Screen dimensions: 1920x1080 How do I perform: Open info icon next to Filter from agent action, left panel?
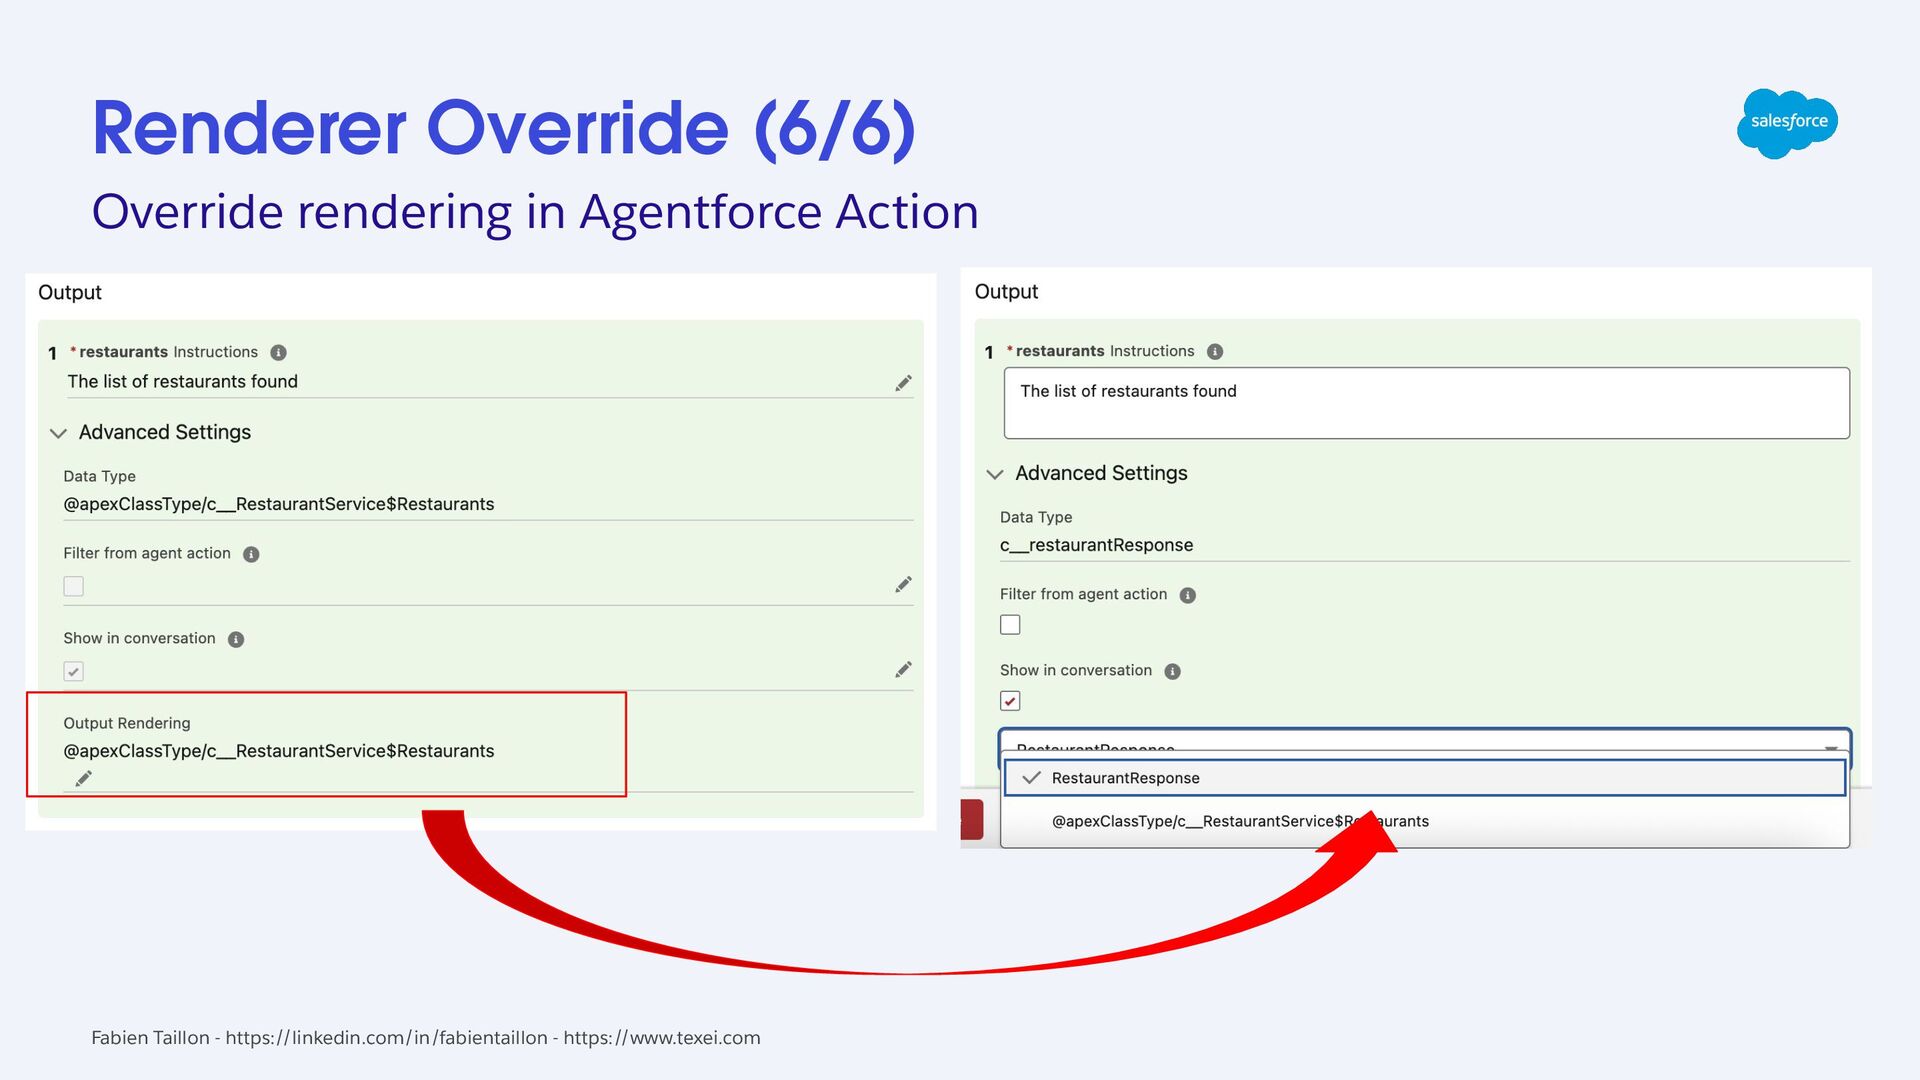(251, 554)
